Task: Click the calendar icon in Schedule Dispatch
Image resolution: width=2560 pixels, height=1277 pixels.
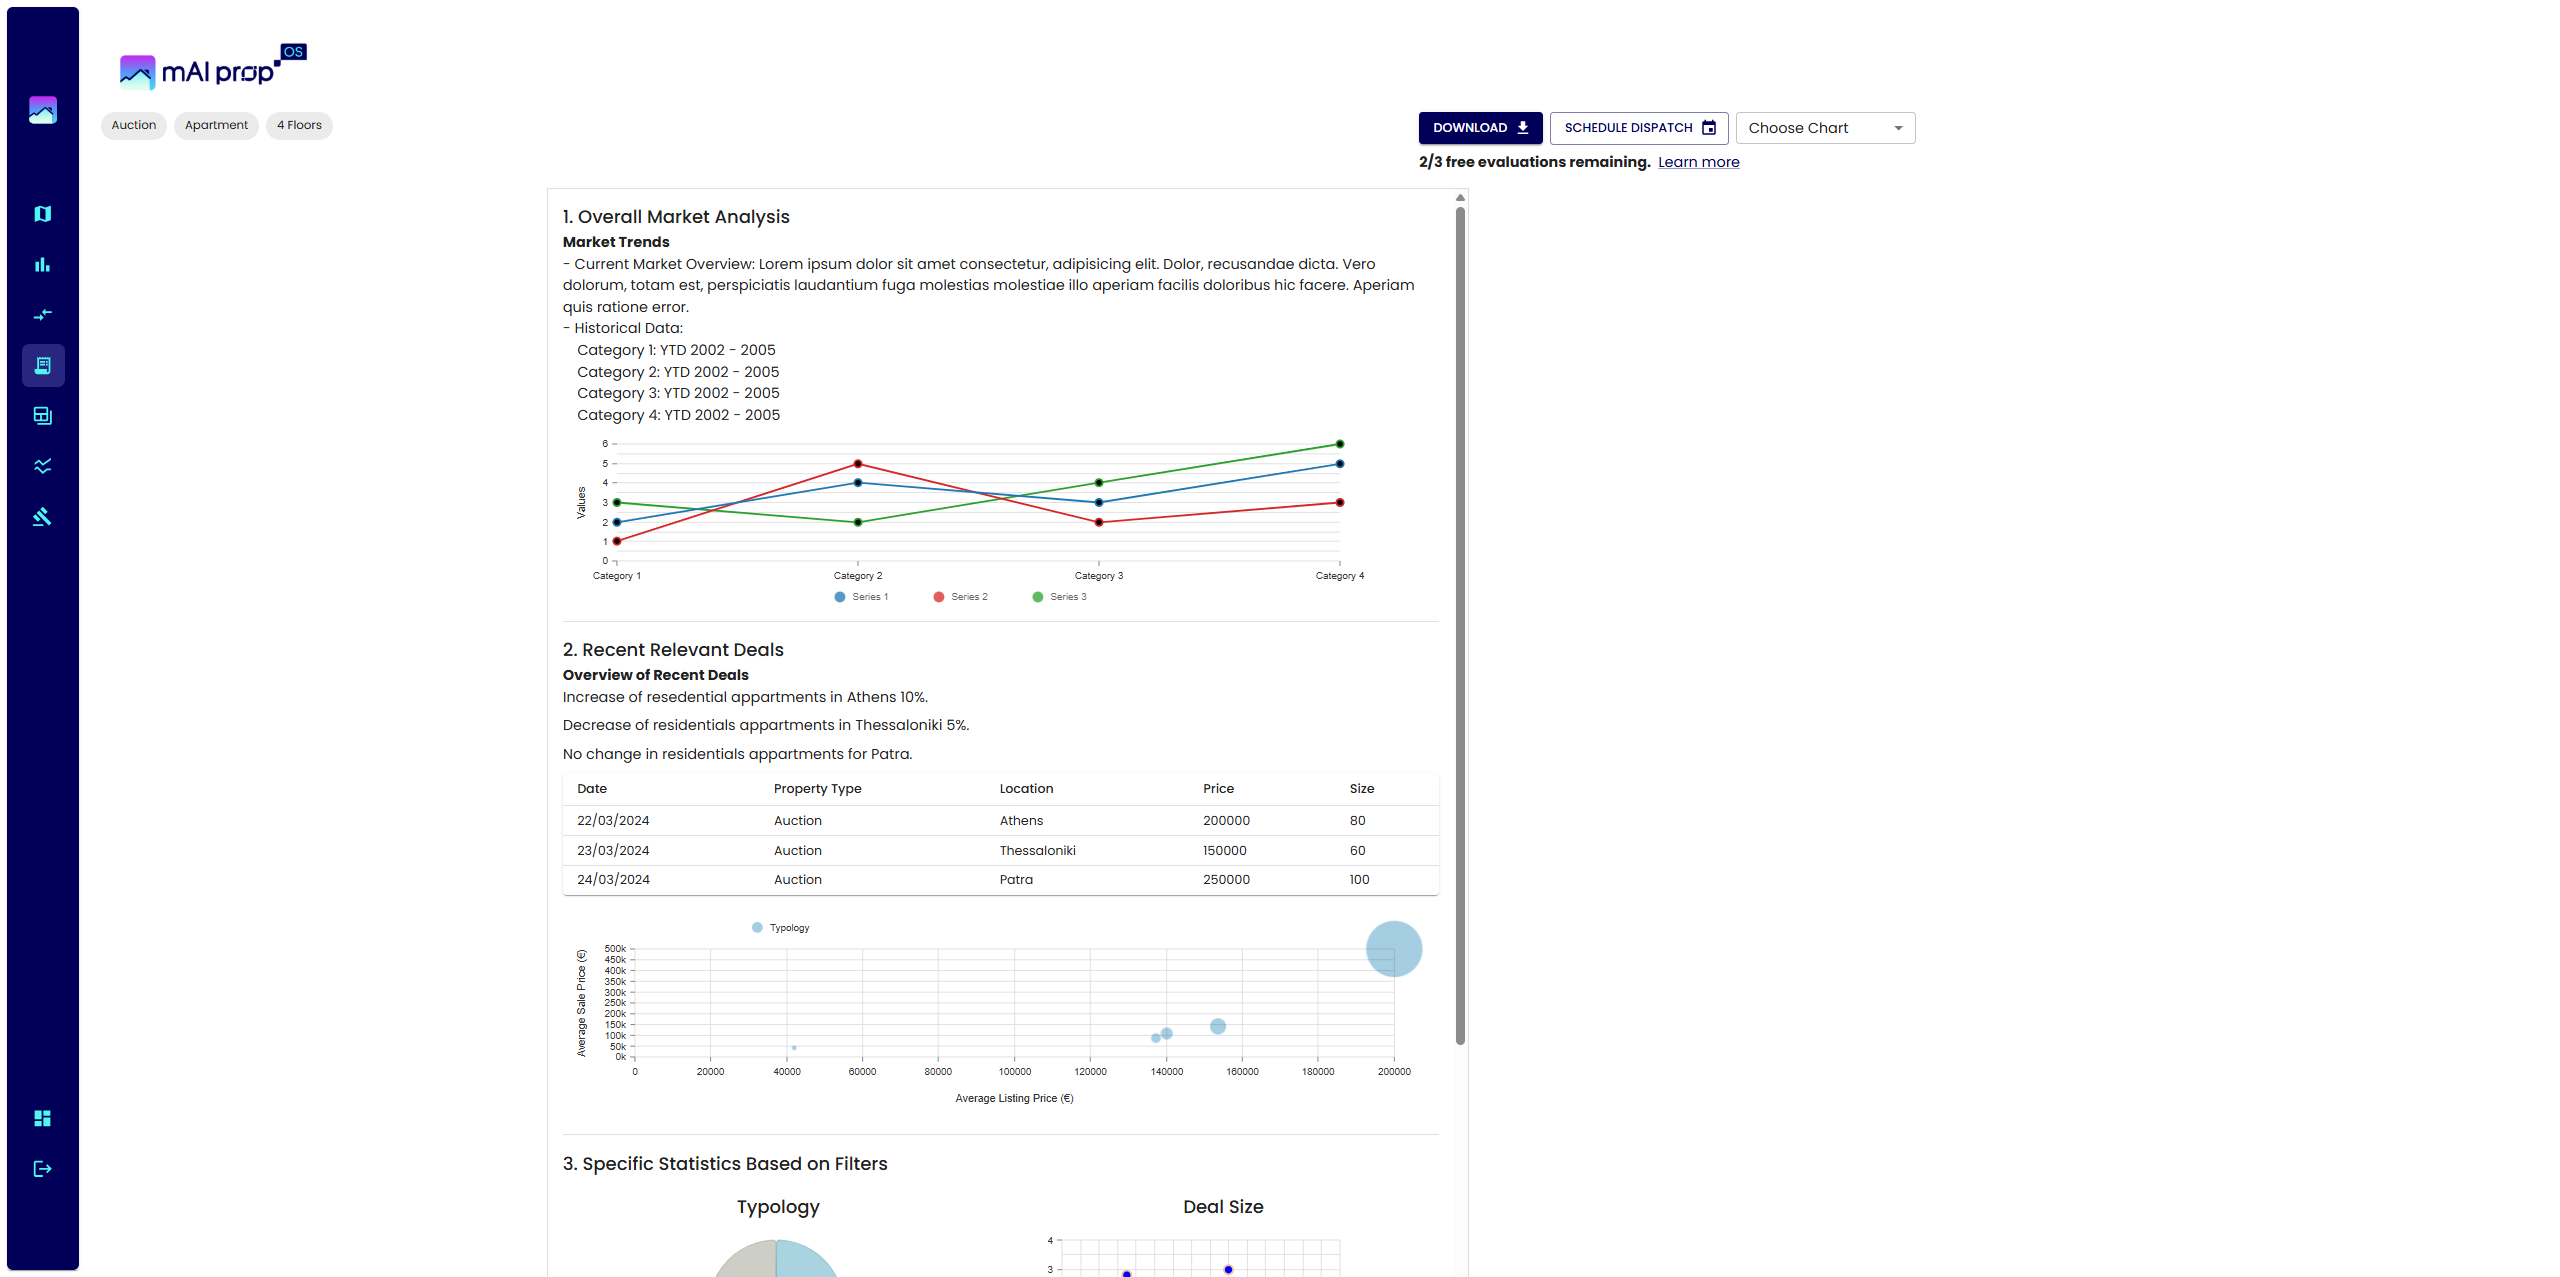Action: [1709, 128]
